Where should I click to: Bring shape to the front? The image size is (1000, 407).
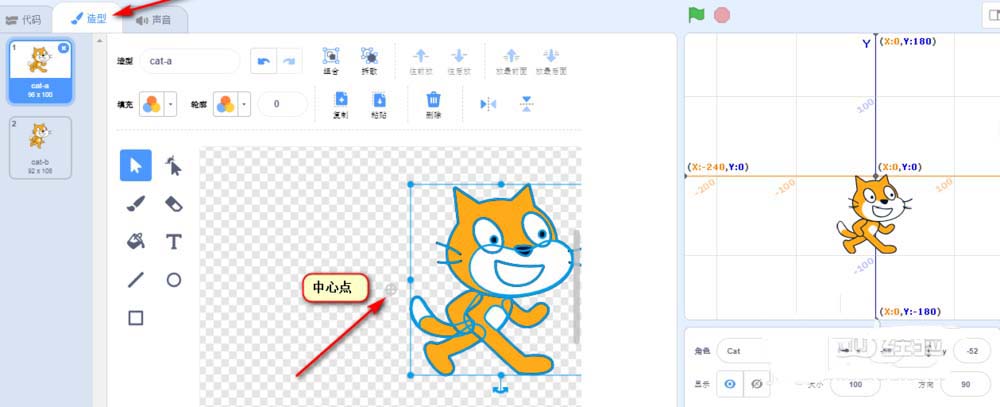[513, 61]
